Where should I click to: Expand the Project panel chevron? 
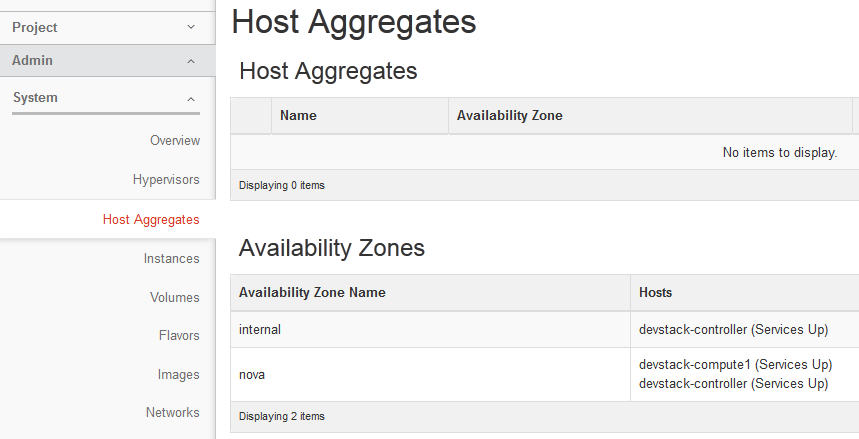[x=191, y=27]
